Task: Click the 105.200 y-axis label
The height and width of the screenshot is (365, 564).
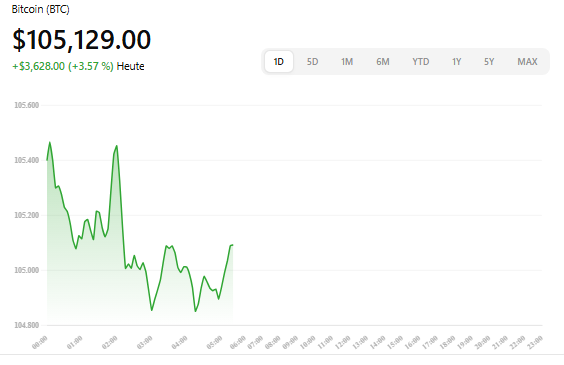Action: (27, 215)
